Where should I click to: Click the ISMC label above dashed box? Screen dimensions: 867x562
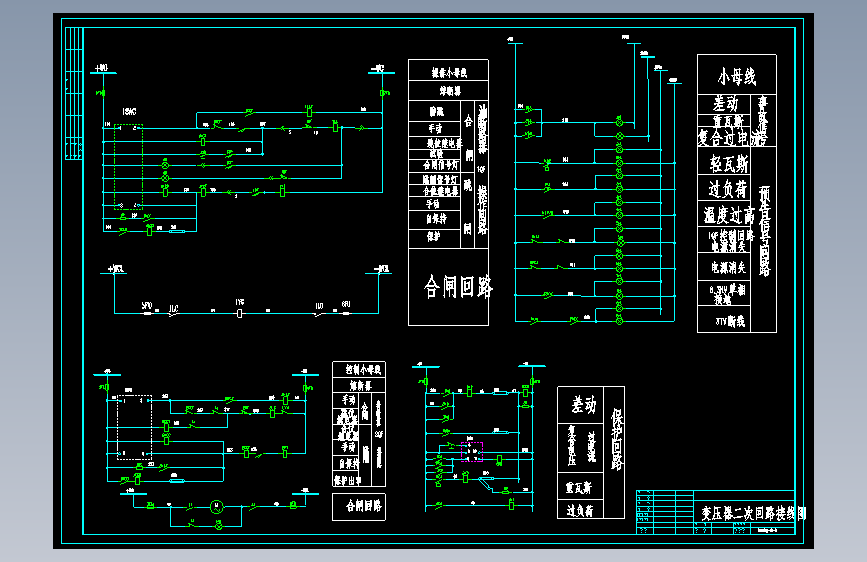[x=129, y=112]
